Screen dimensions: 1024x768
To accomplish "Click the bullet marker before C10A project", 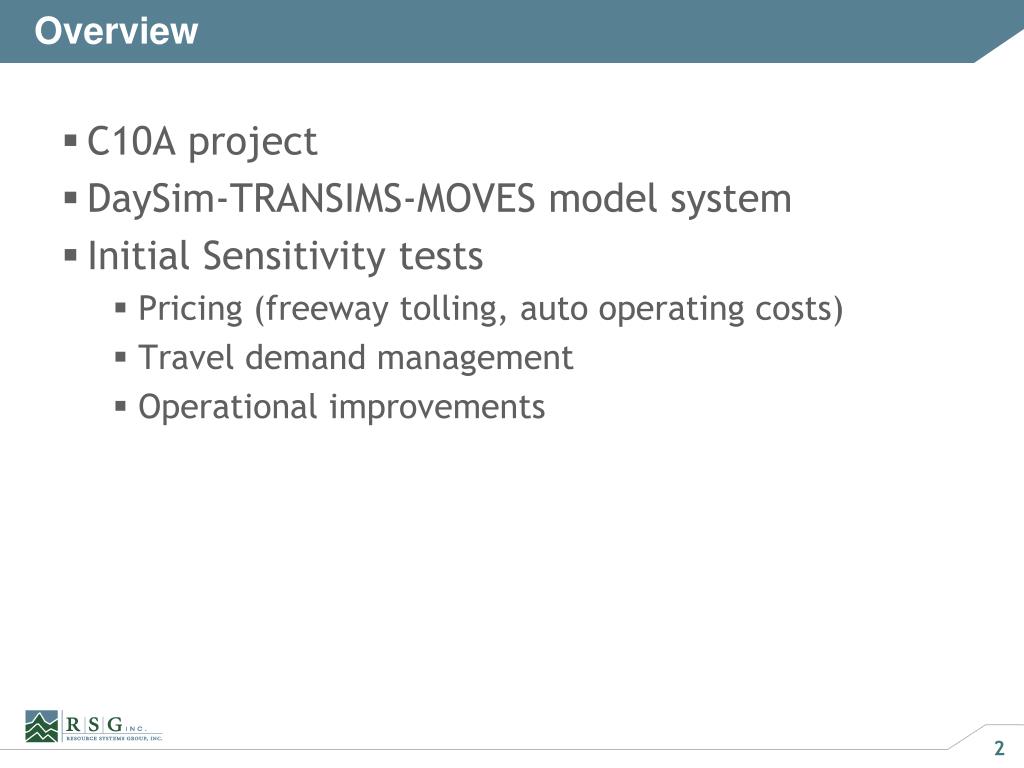I will coord(71,140).
